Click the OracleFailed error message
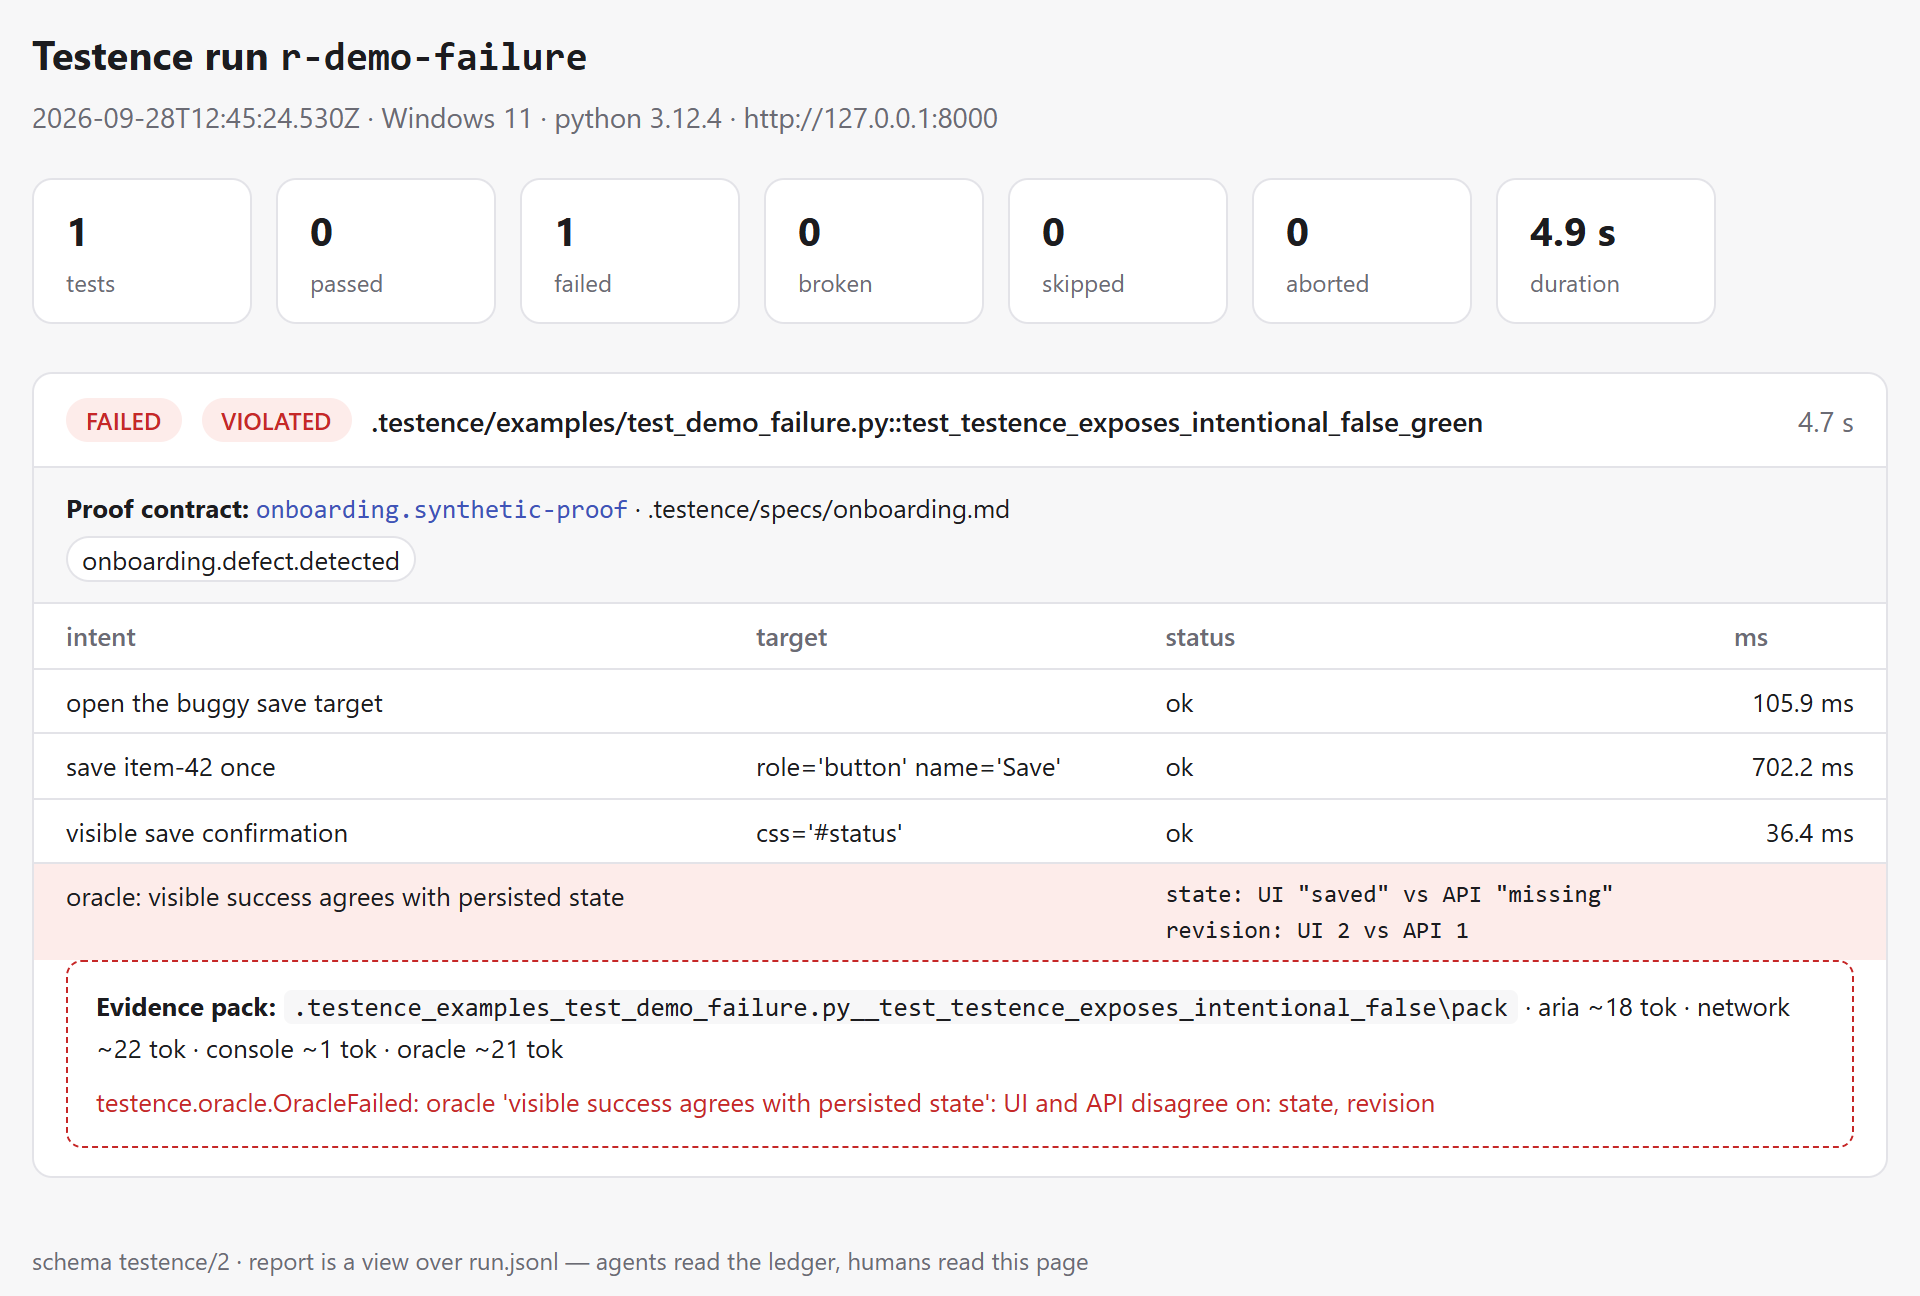This screenshot has height=1296, width=1920. (x=765, y=1104)
